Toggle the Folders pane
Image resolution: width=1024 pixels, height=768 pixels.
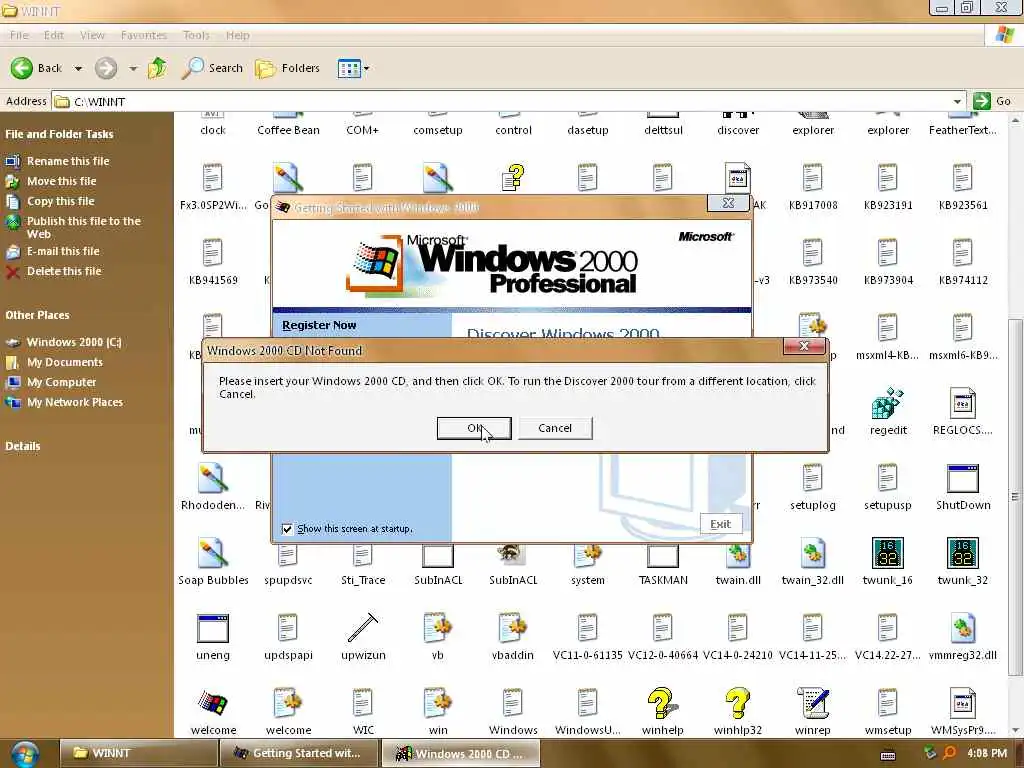(x=287, y=68)
